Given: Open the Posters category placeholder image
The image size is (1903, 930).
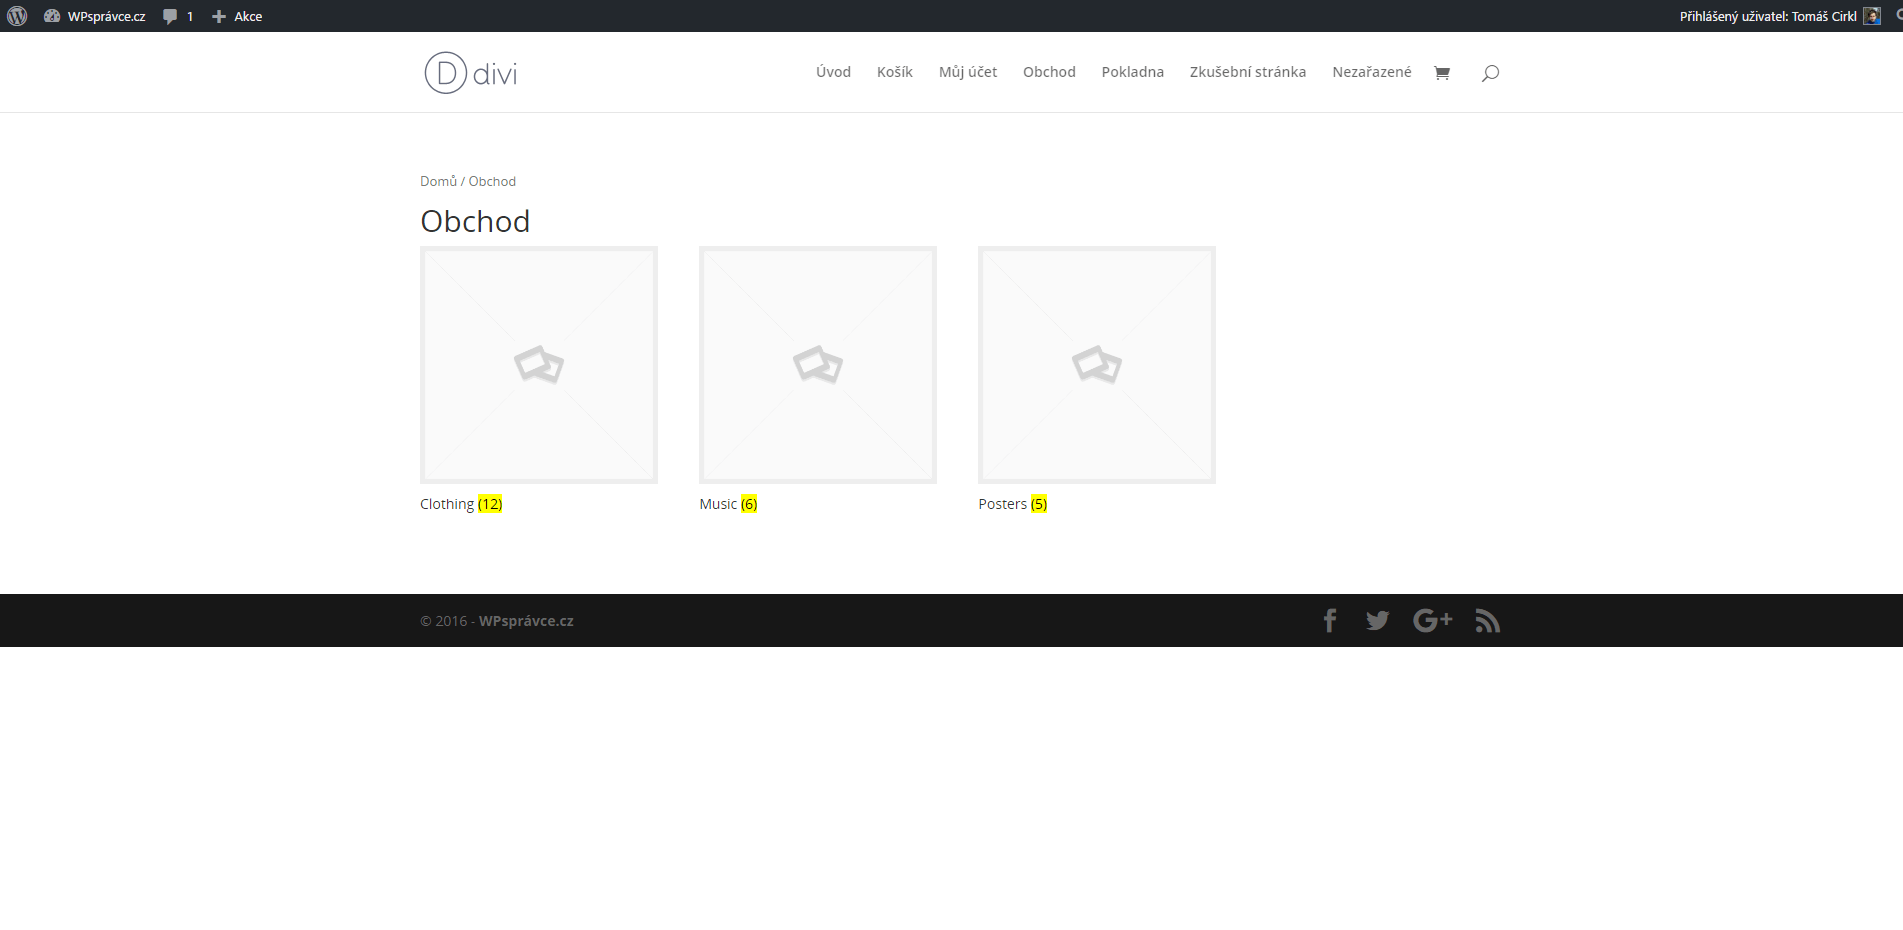Looking at the screenshot, I should (x=1097, y=365).
